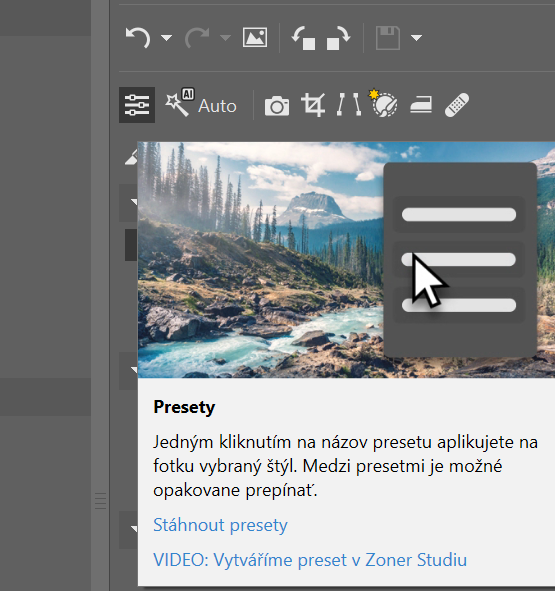Select the iron smoothing tool
The image size is (555, 591).
pyautogui.click(x=421, y=104)
